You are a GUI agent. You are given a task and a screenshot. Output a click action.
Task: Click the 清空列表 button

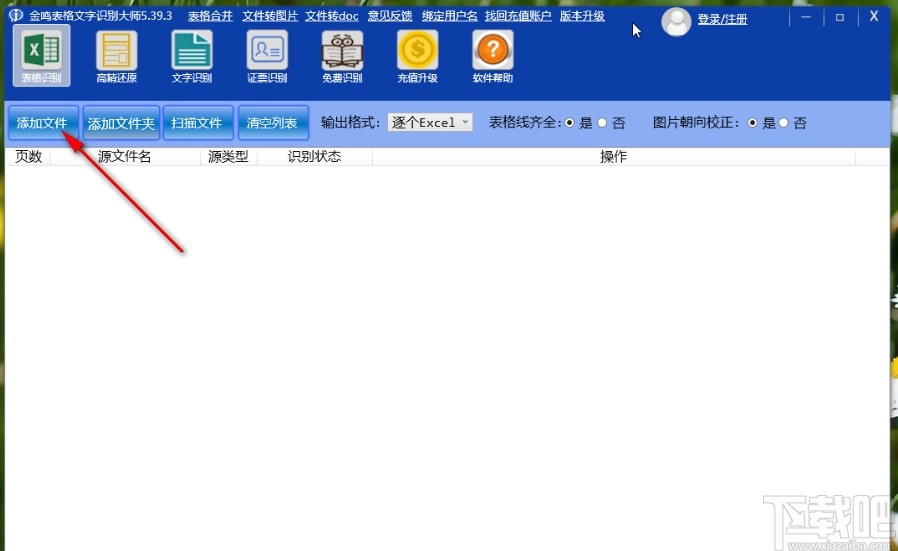tap(273, 123)
